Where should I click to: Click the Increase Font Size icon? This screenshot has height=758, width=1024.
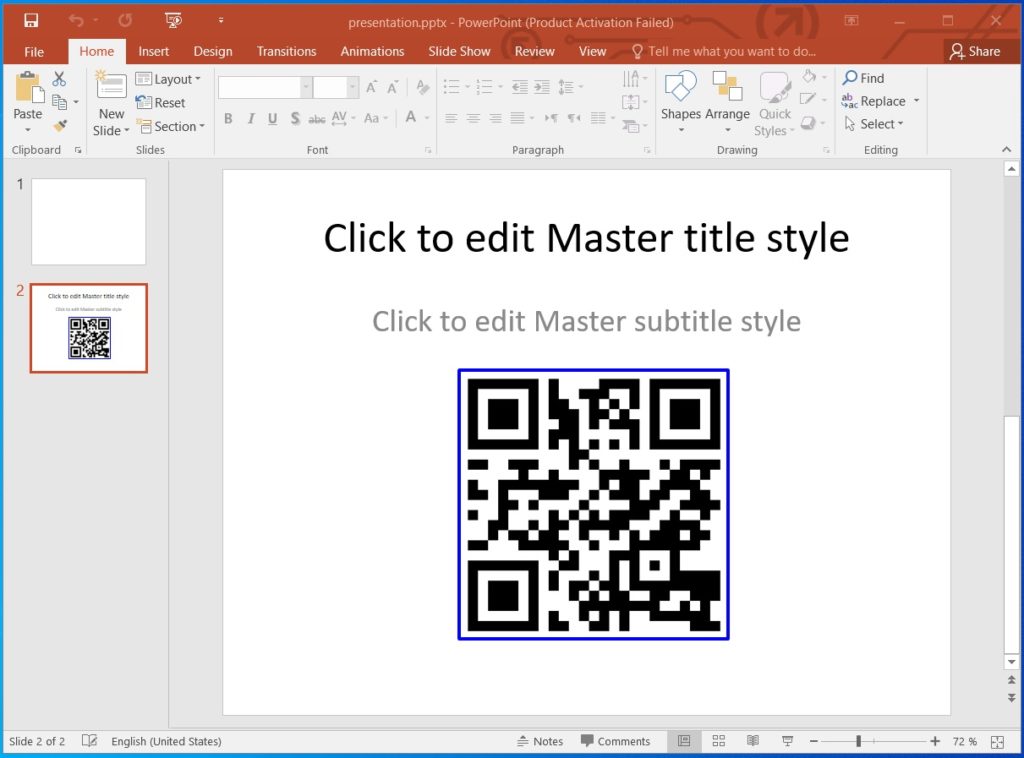(374, 87)
